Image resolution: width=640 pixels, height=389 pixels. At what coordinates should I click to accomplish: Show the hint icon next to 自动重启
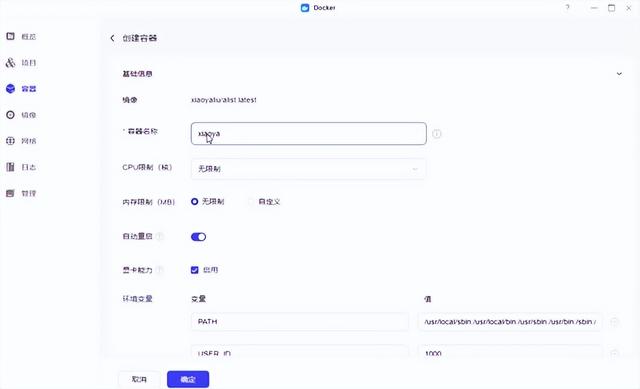[160, 236]
